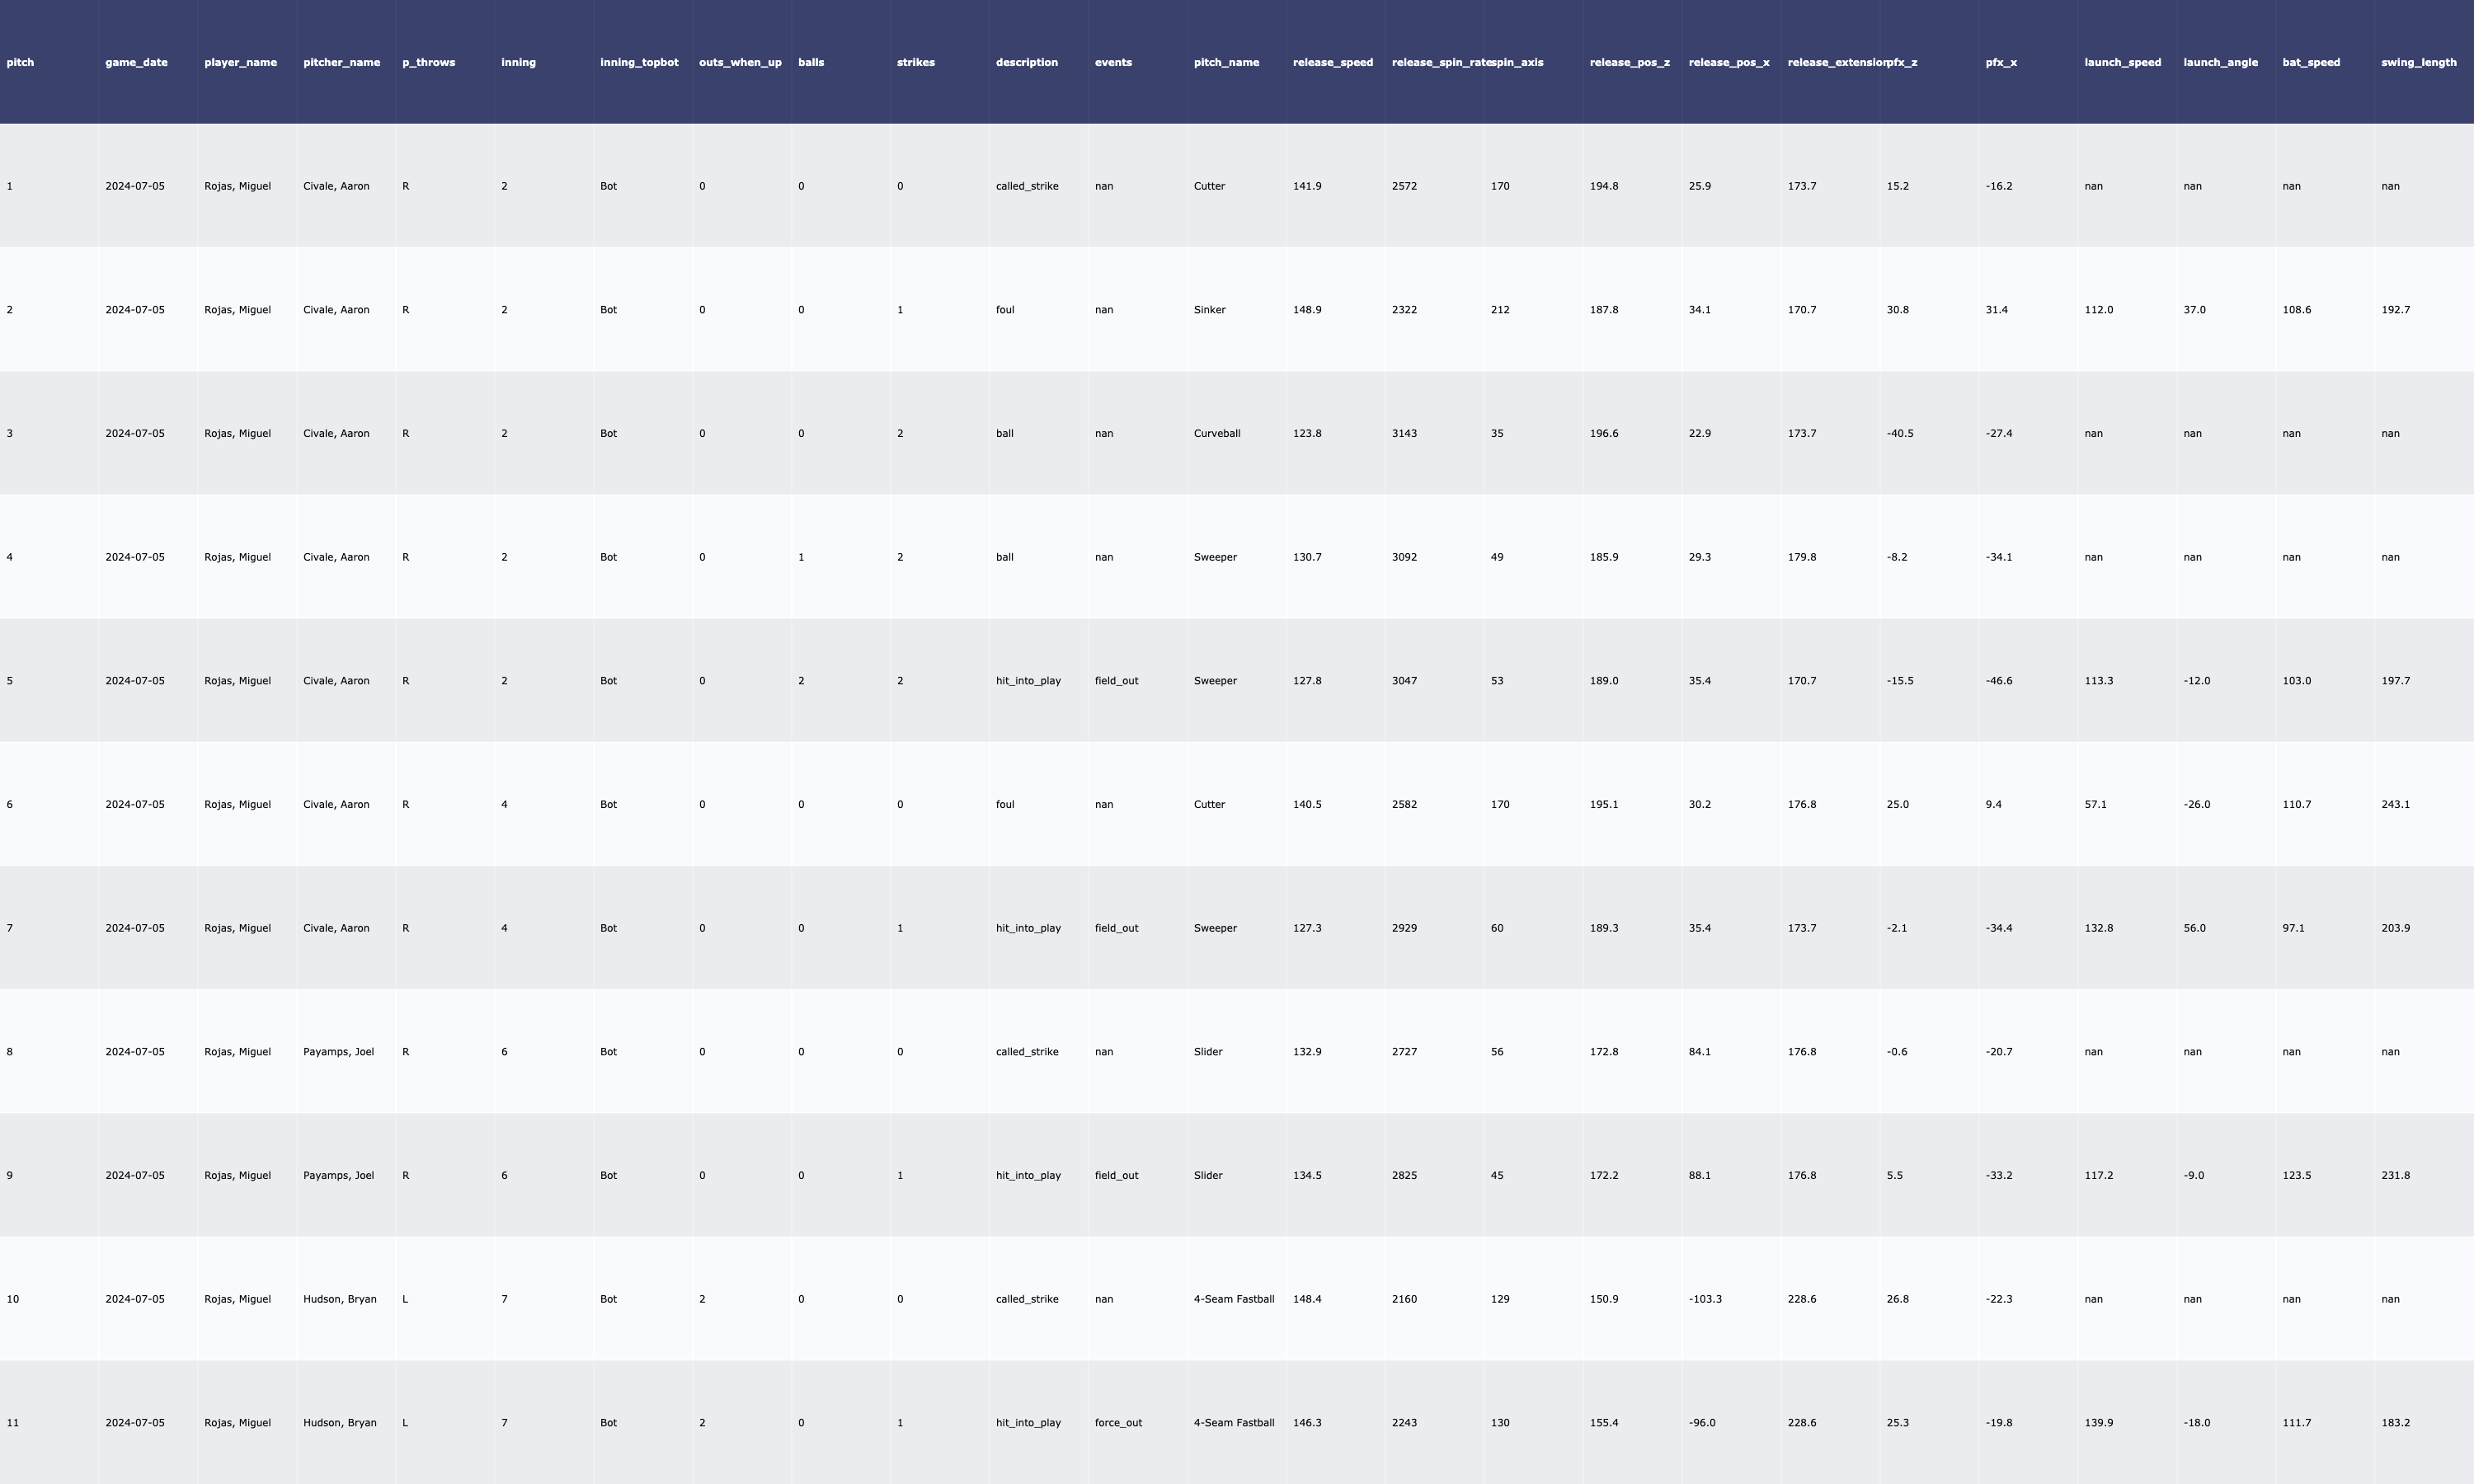The height and width of the screenshot is (1484, 2474).
Task: Click the outs_when_up column header
Action: tap(740, 62)
